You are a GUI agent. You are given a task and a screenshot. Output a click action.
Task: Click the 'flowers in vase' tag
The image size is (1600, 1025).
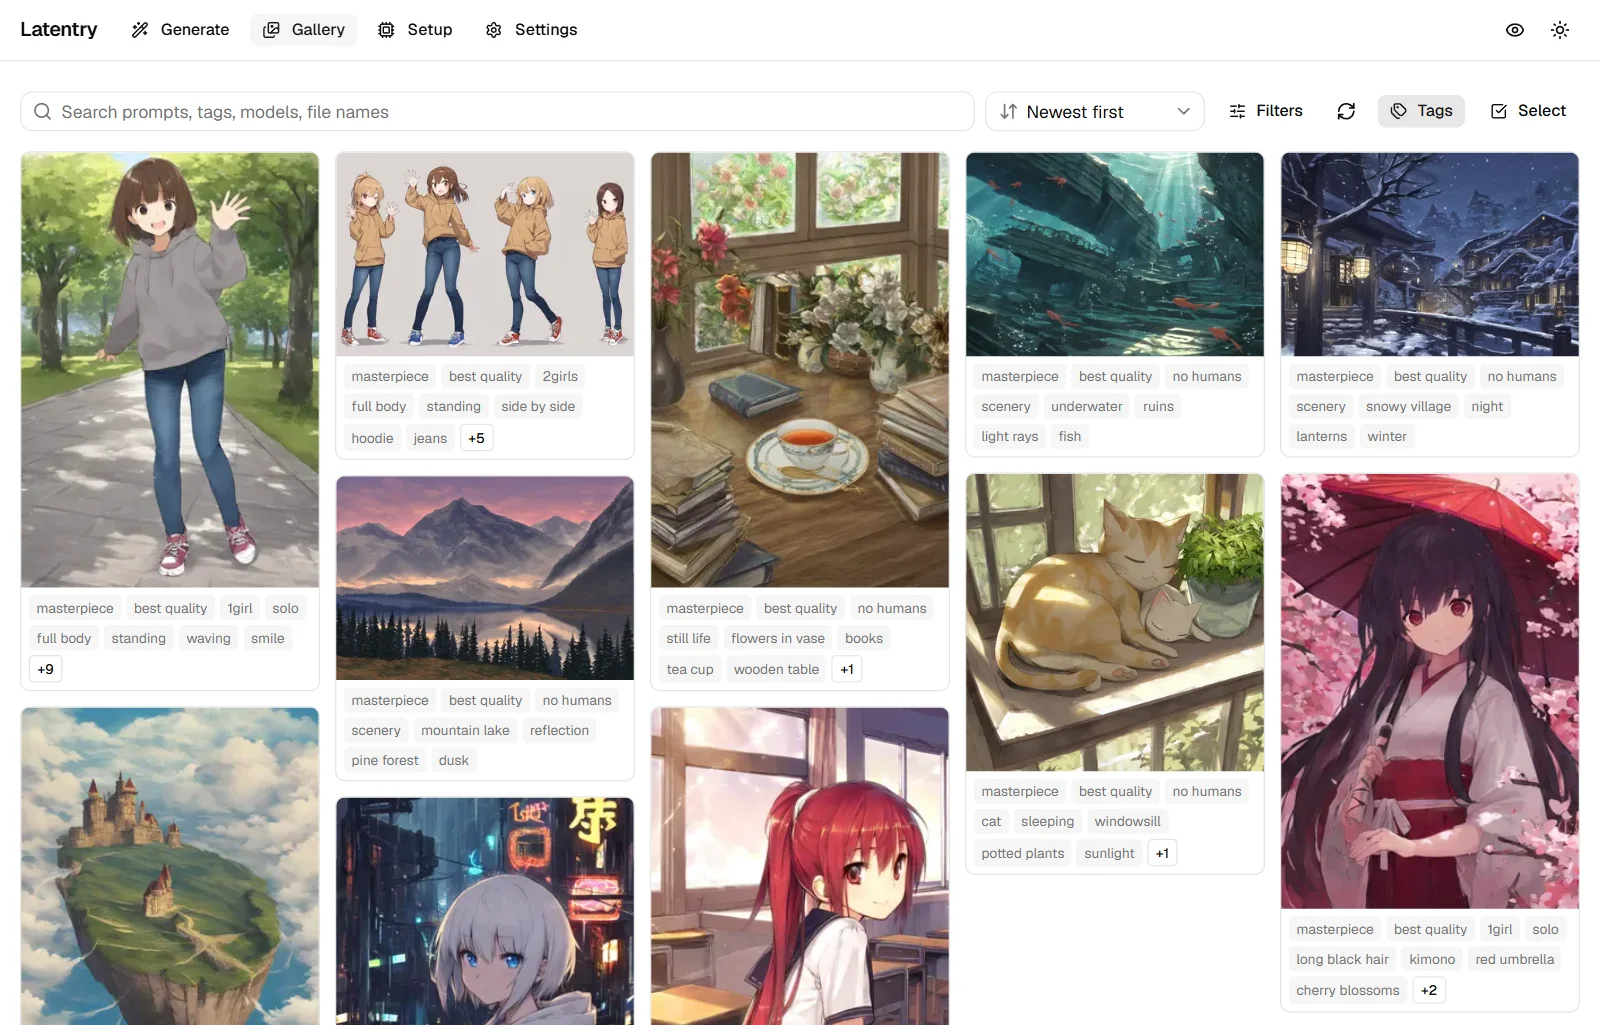778,638
